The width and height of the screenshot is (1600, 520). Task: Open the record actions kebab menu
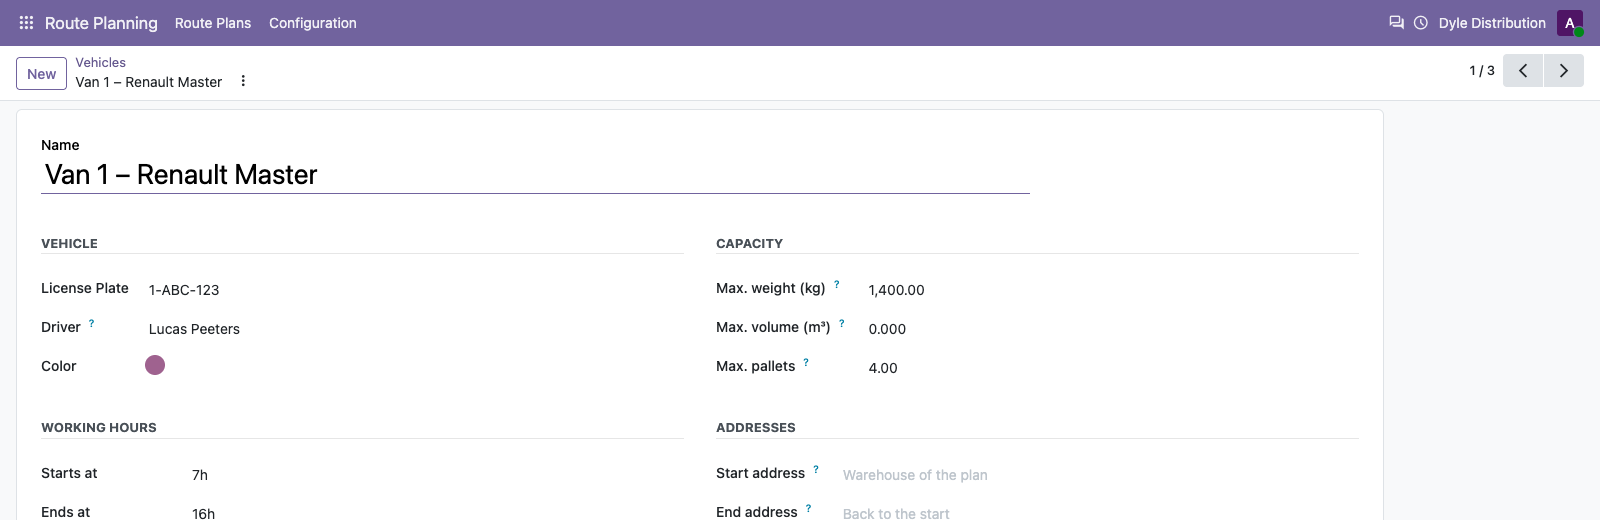tap(243, 81)
